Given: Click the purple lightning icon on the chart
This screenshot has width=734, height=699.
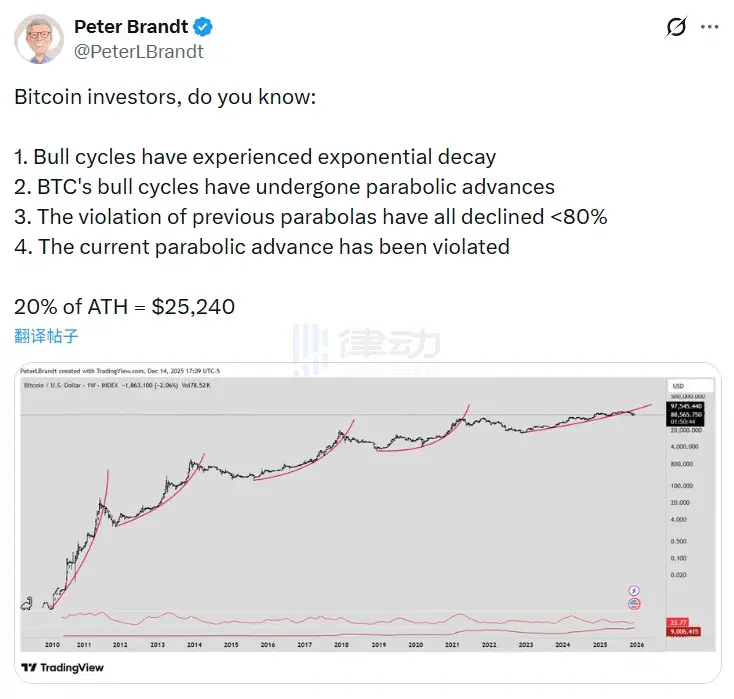Looking at the screenshot, I should click(x=632, y=591).
